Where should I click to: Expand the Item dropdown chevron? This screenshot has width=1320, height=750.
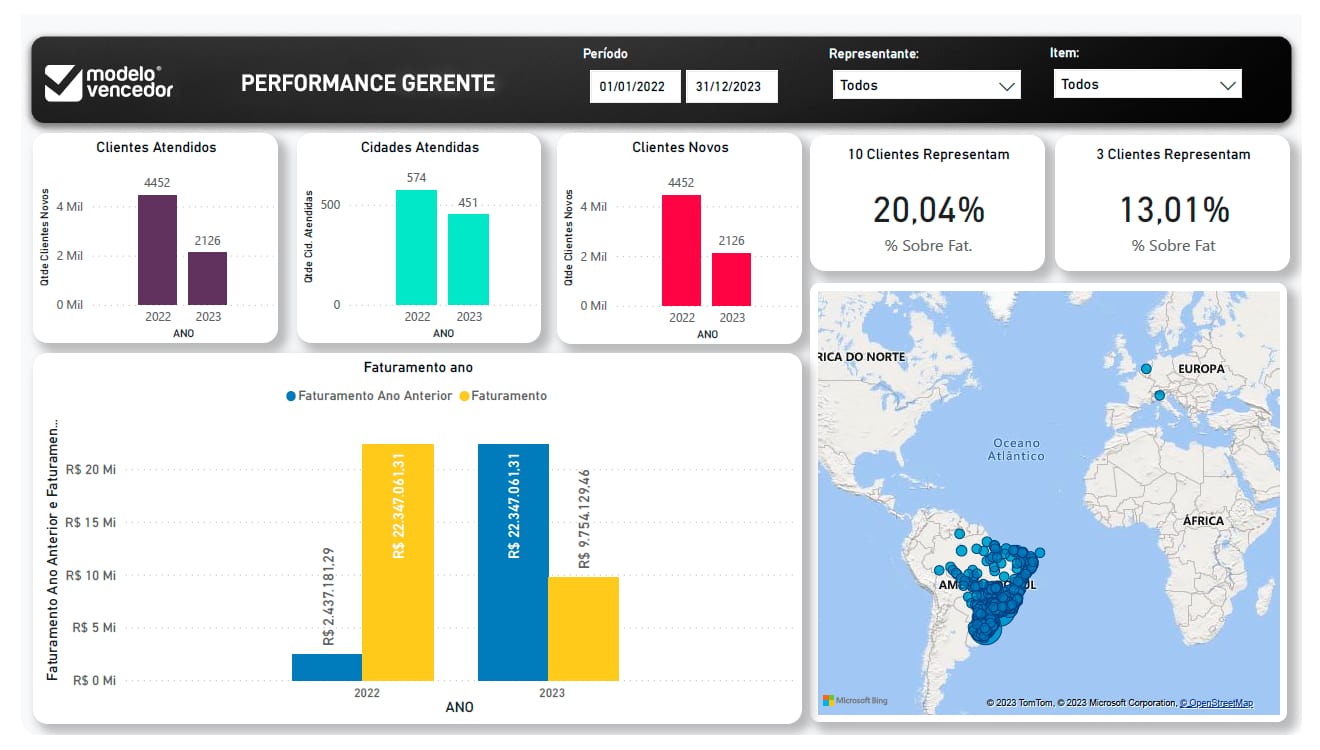1228,85
